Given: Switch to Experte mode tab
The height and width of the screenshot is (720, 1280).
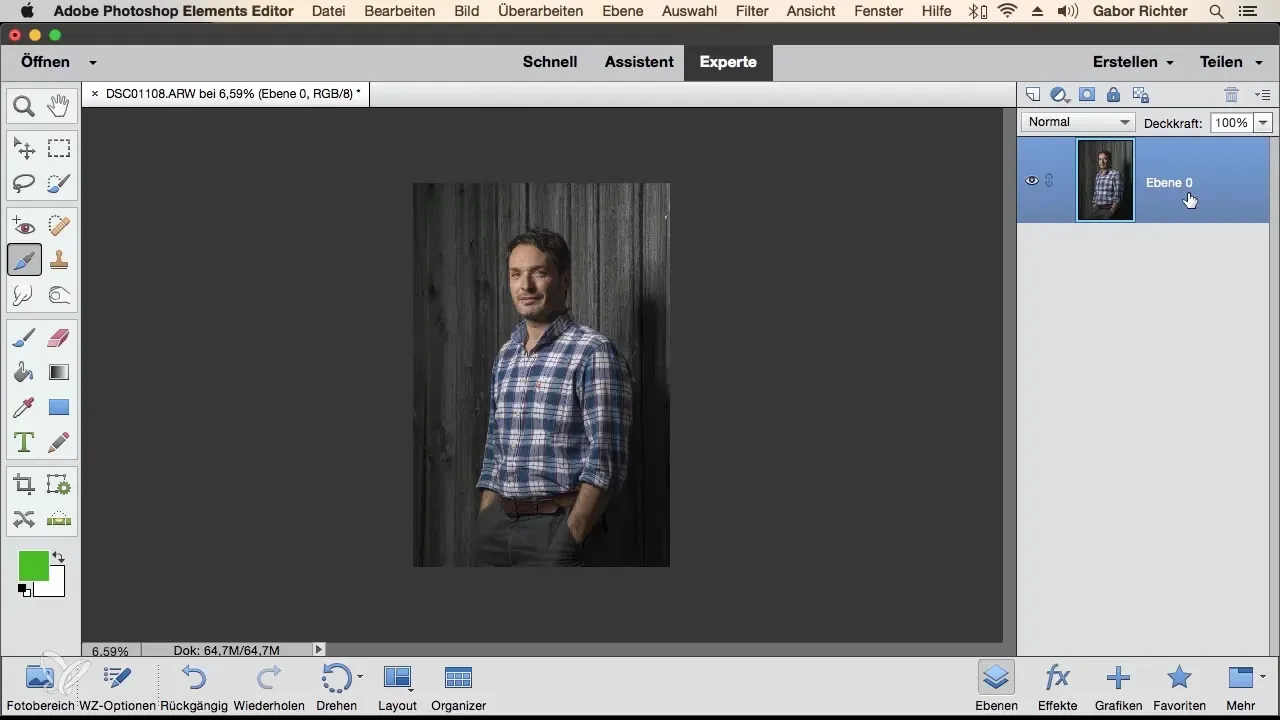Looking at the screenshot, I should tap(728, 62).
